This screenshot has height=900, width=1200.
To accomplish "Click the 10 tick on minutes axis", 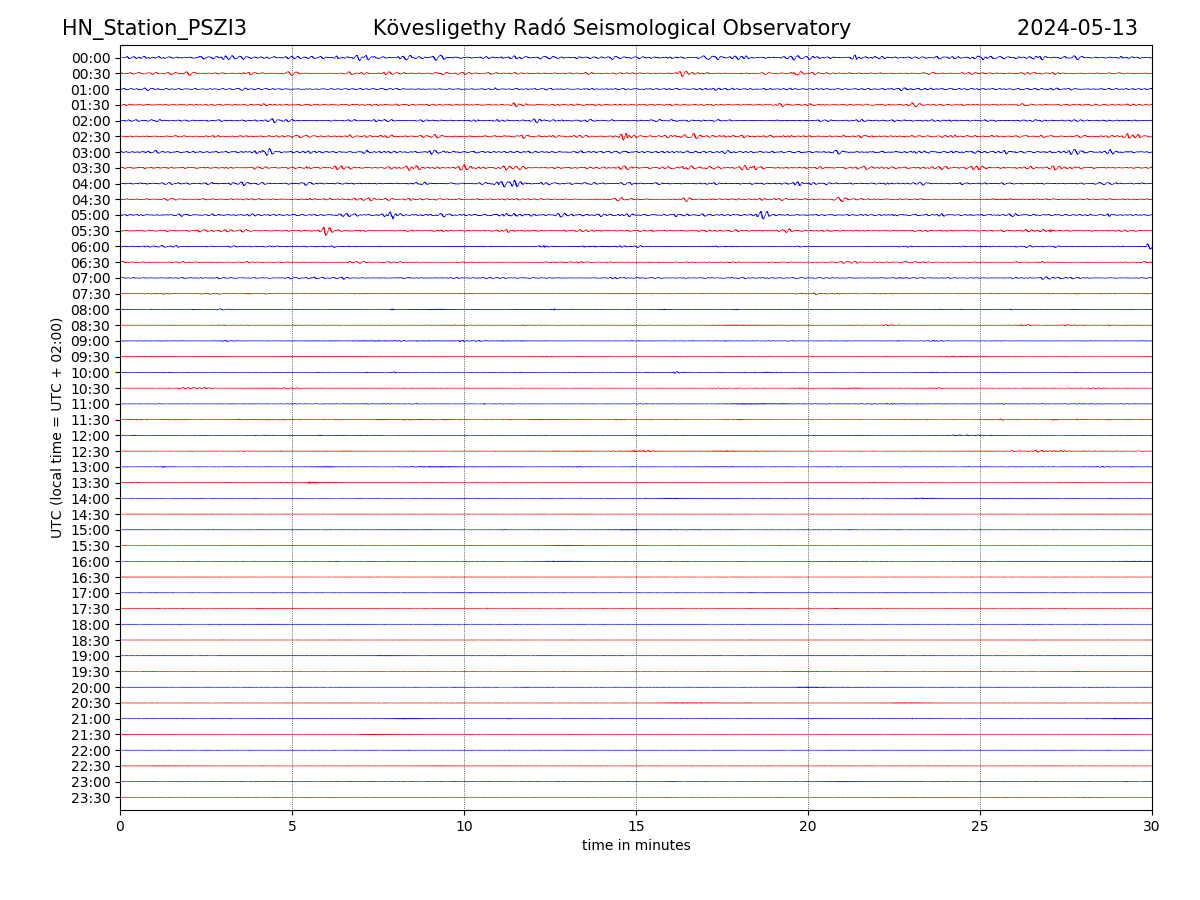I will [x=464, y=827].
